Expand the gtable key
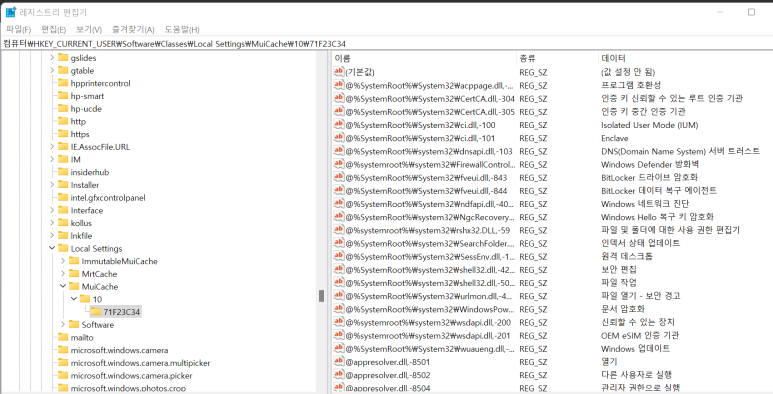Viewport: 773px width, 394px height. (52, 71)
